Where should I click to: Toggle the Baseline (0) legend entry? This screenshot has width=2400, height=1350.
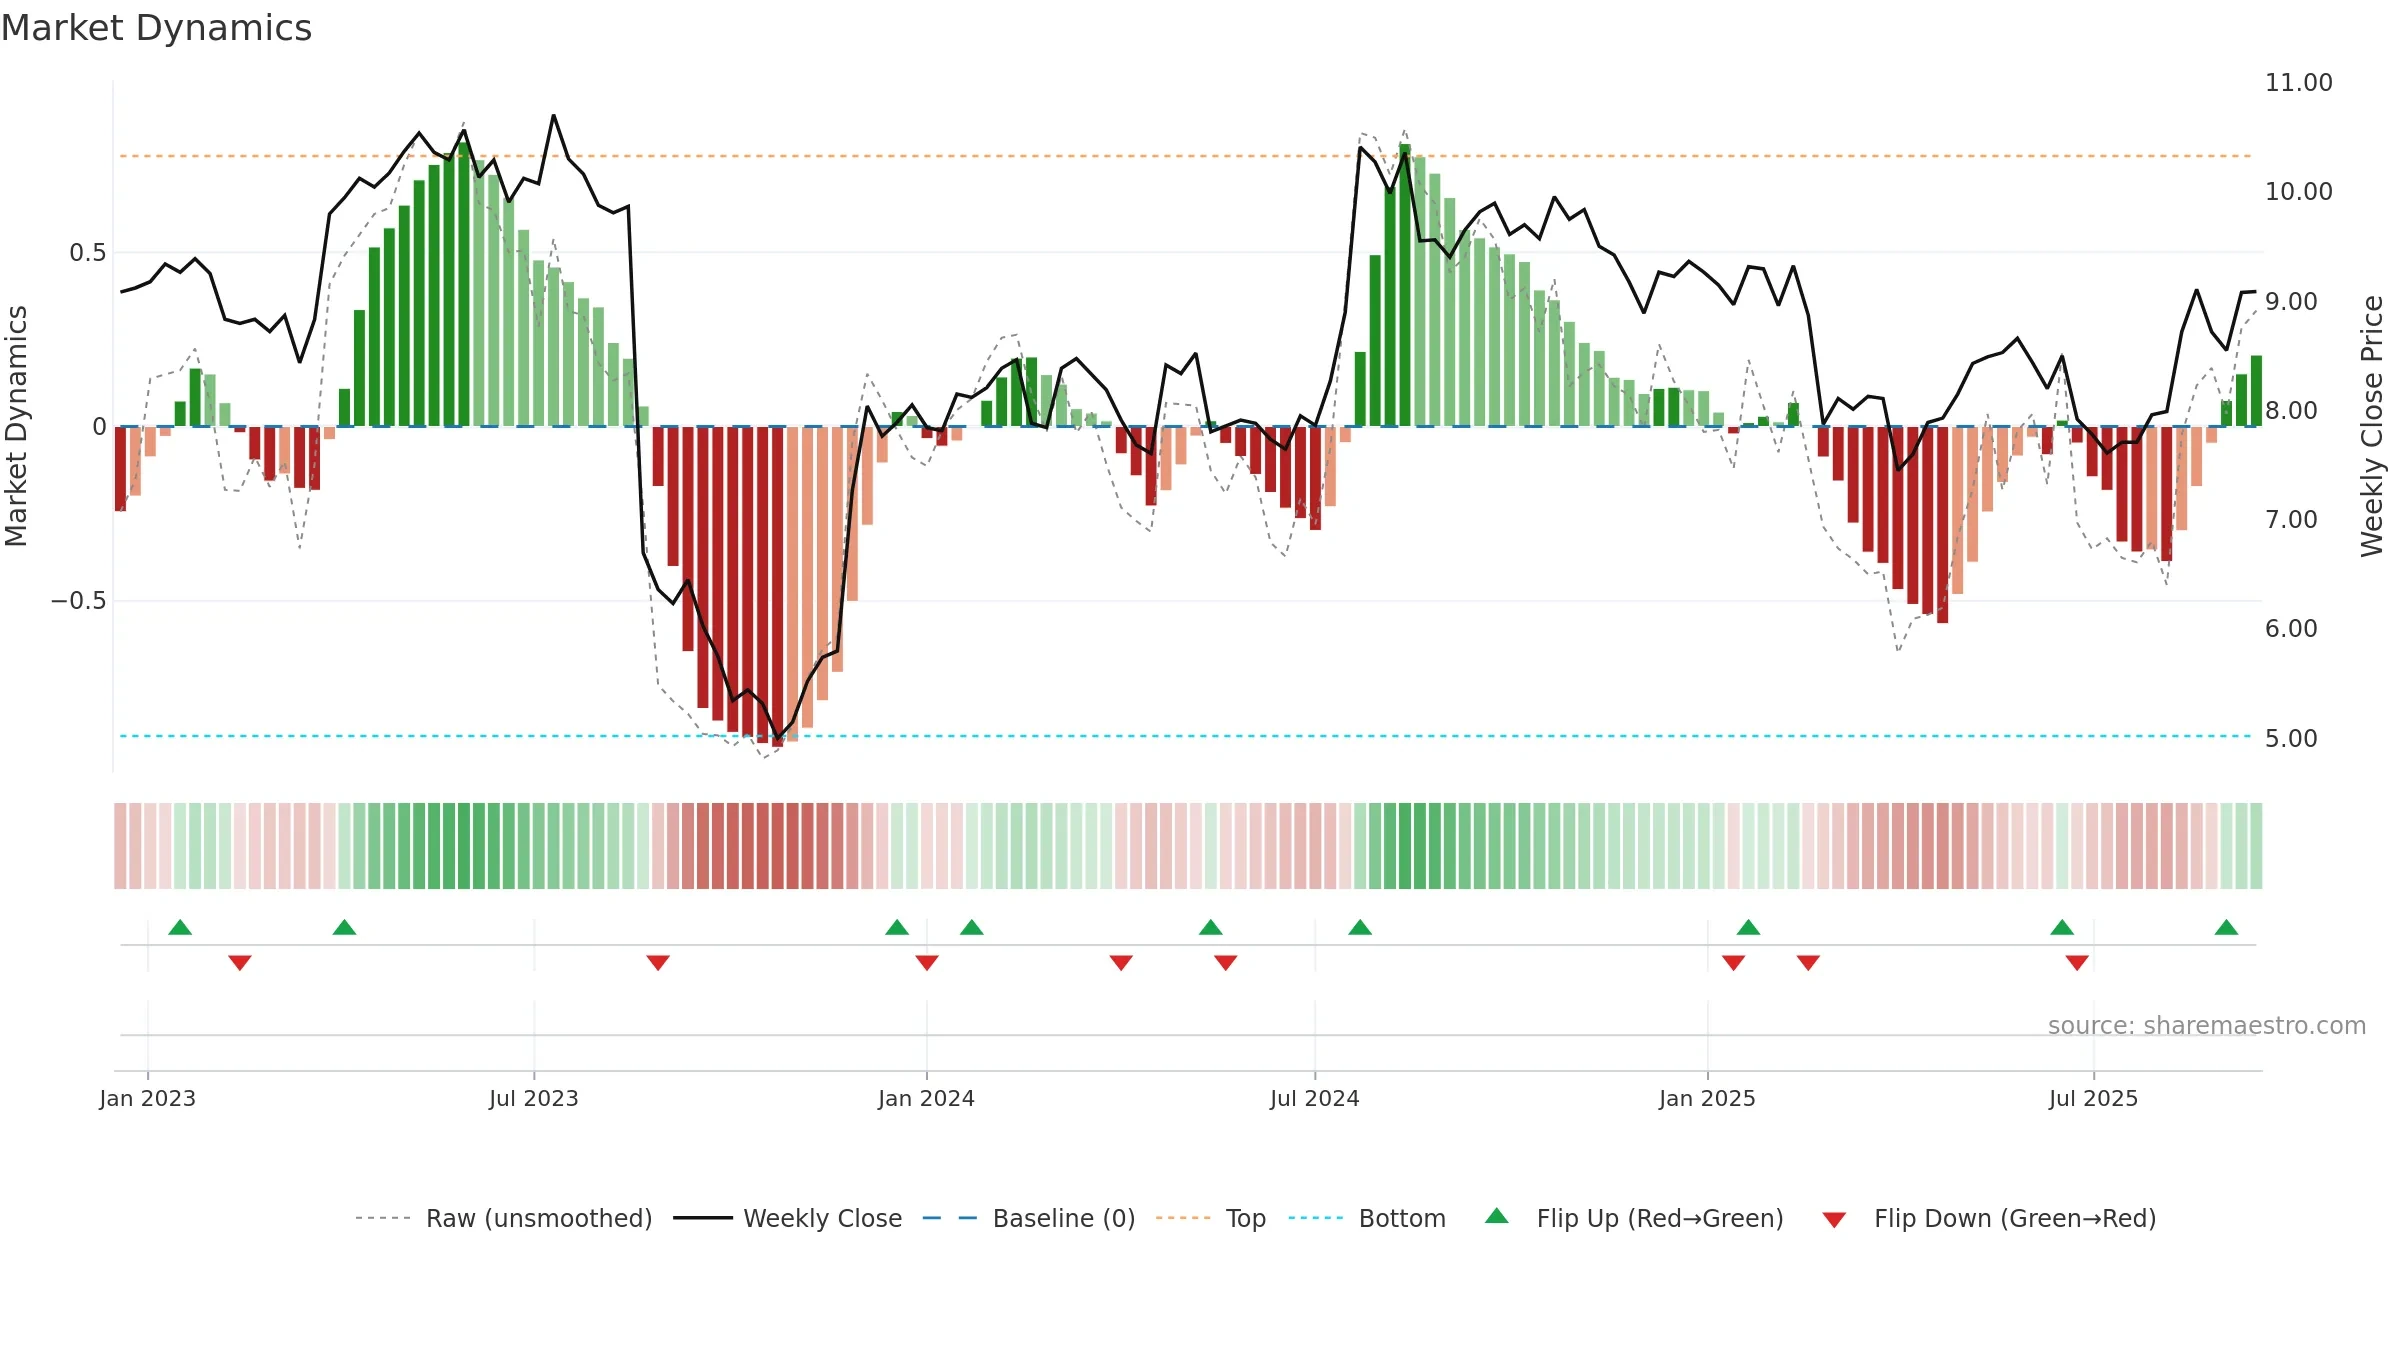coord(1029,1218)
